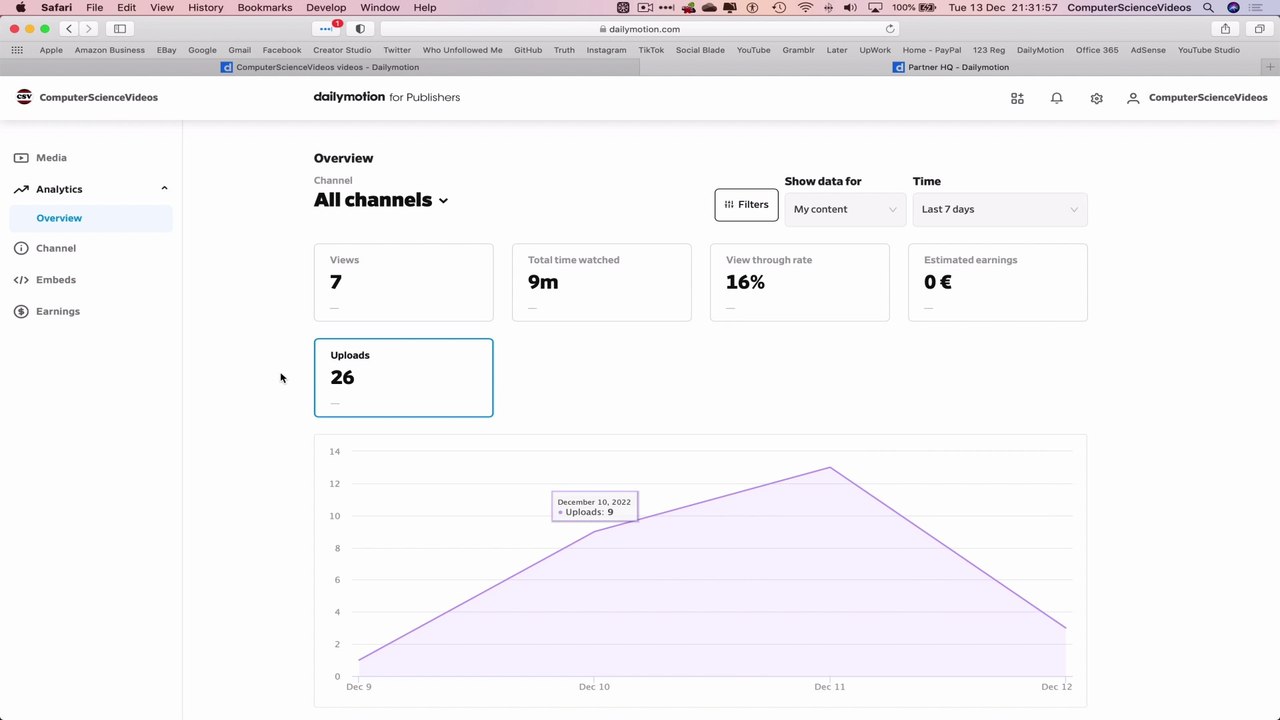Click the Dec 11 peak point on chart
The height and width of the screenshot is (720, 1280).
tap(829, 468)
